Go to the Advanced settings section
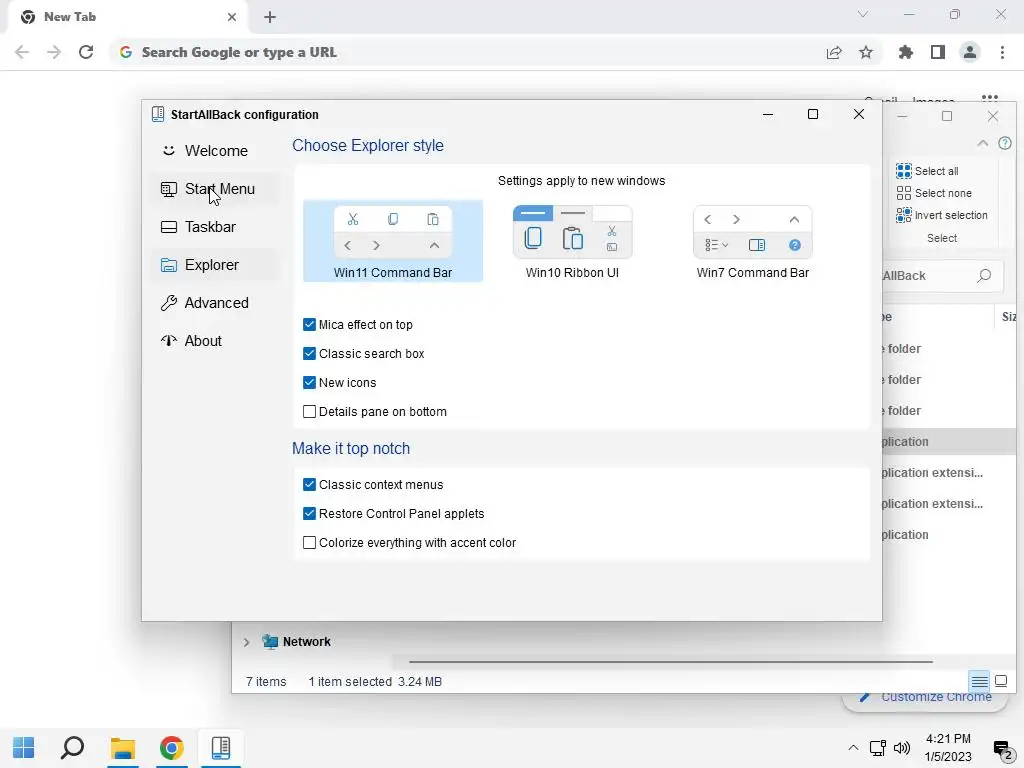Screen dimensions: 1024x768 [216, 302]
